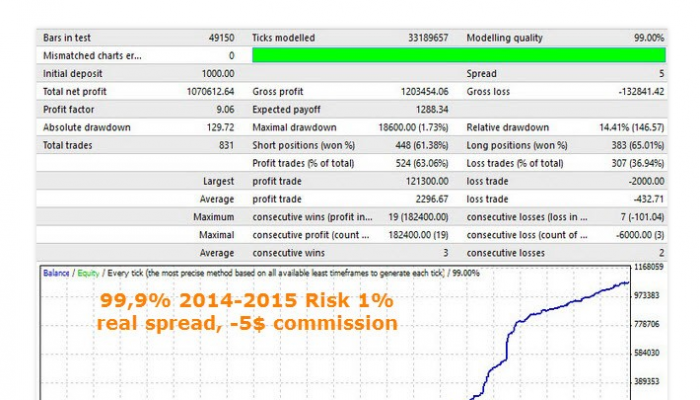Click average consecutive wins value 3

click(446, 253)
